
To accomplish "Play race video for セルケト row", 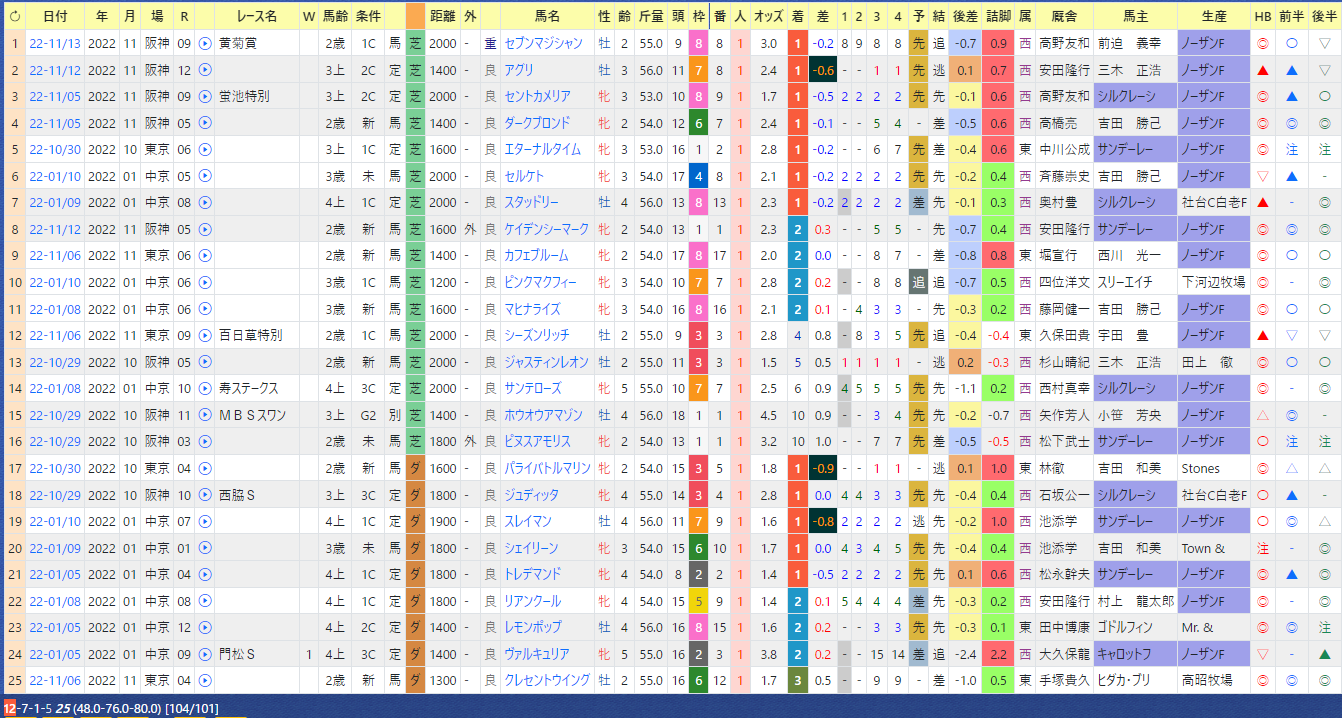I will click(x=205, y=176).
